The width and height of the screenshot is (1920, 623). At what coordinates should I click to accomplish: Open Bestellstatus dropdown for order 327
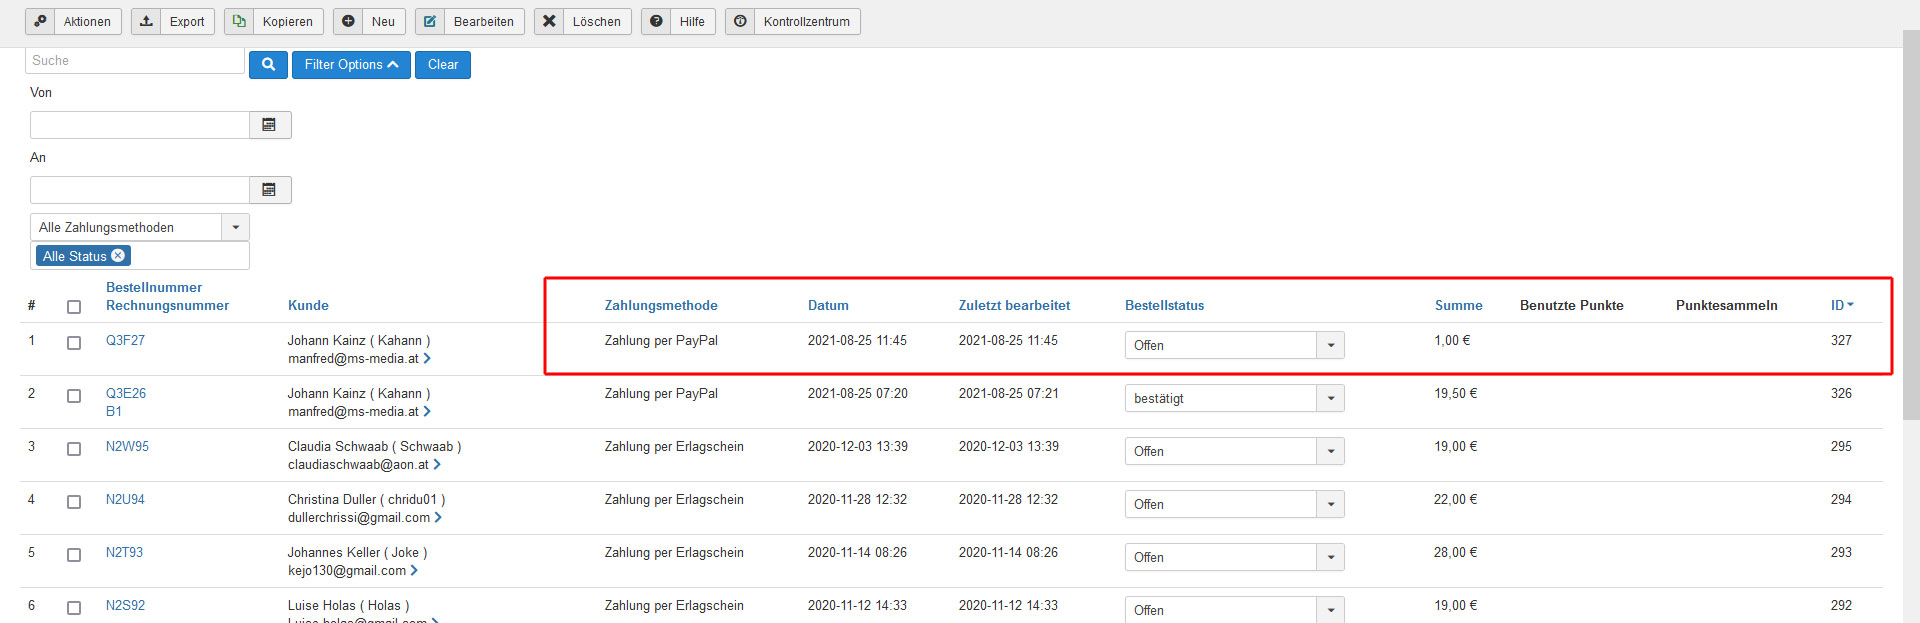(1234, 345)
